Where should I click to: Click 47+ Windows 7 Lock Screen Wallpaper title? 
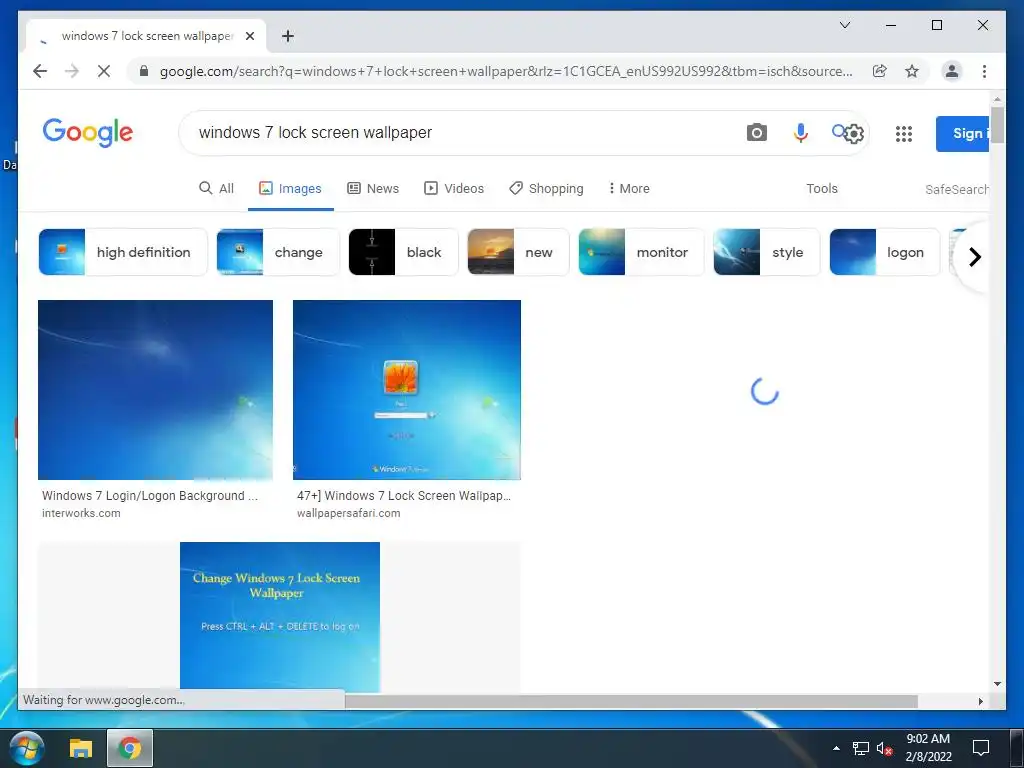[404, 496]
